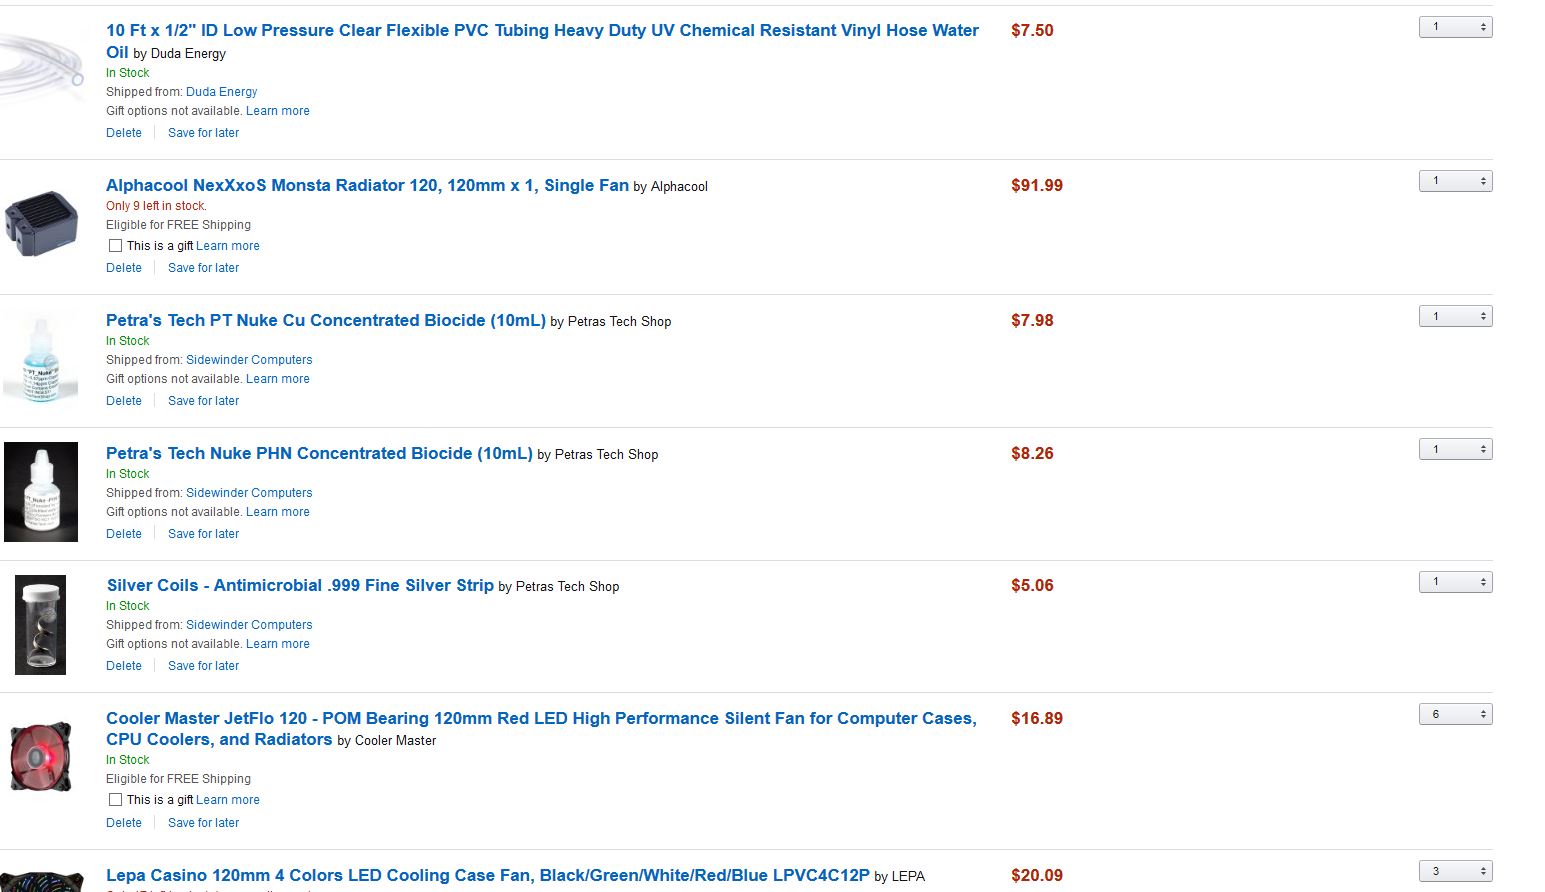
Task: Open Sidewinder Computers link under Silver Coils
Action: click(249, 625)
